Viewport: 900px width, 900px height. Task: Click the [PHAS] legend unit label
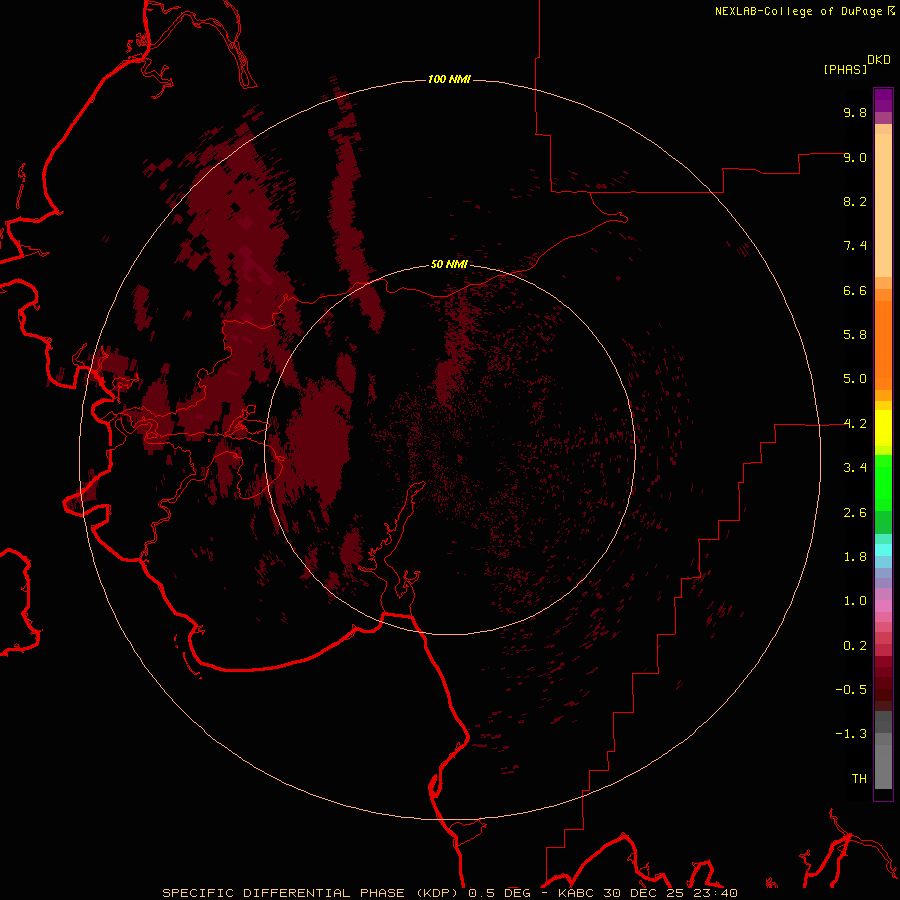coord(845,69)
